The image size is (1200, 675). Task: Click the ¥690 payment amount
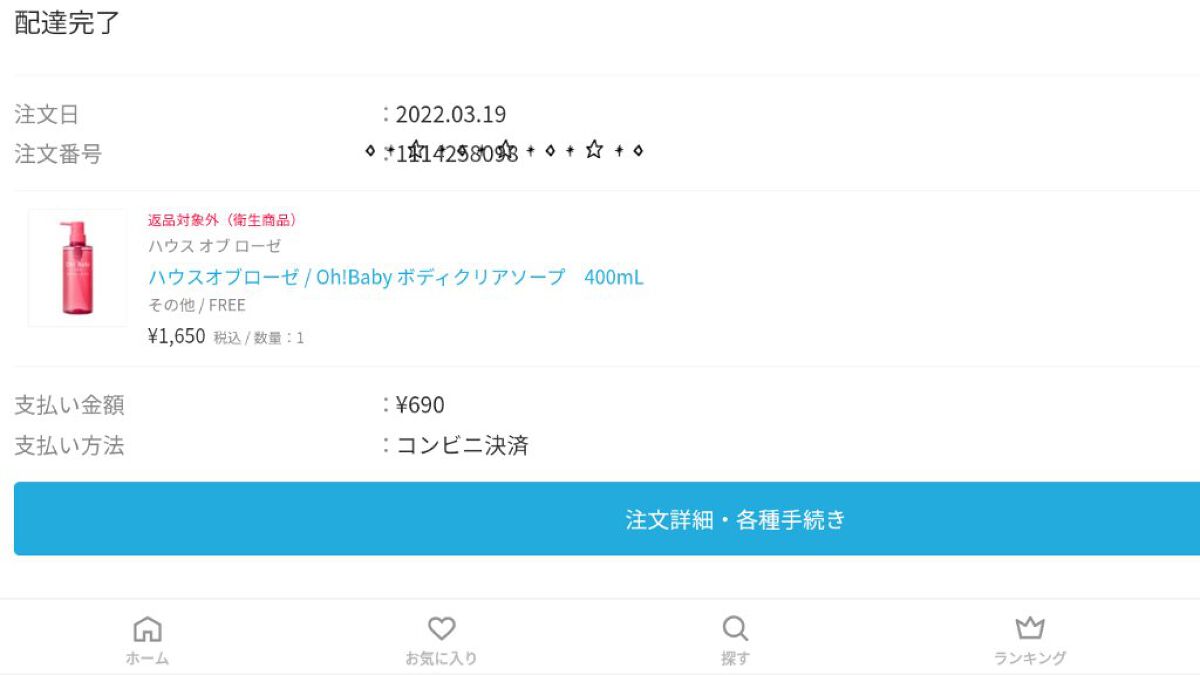(420, 405)
